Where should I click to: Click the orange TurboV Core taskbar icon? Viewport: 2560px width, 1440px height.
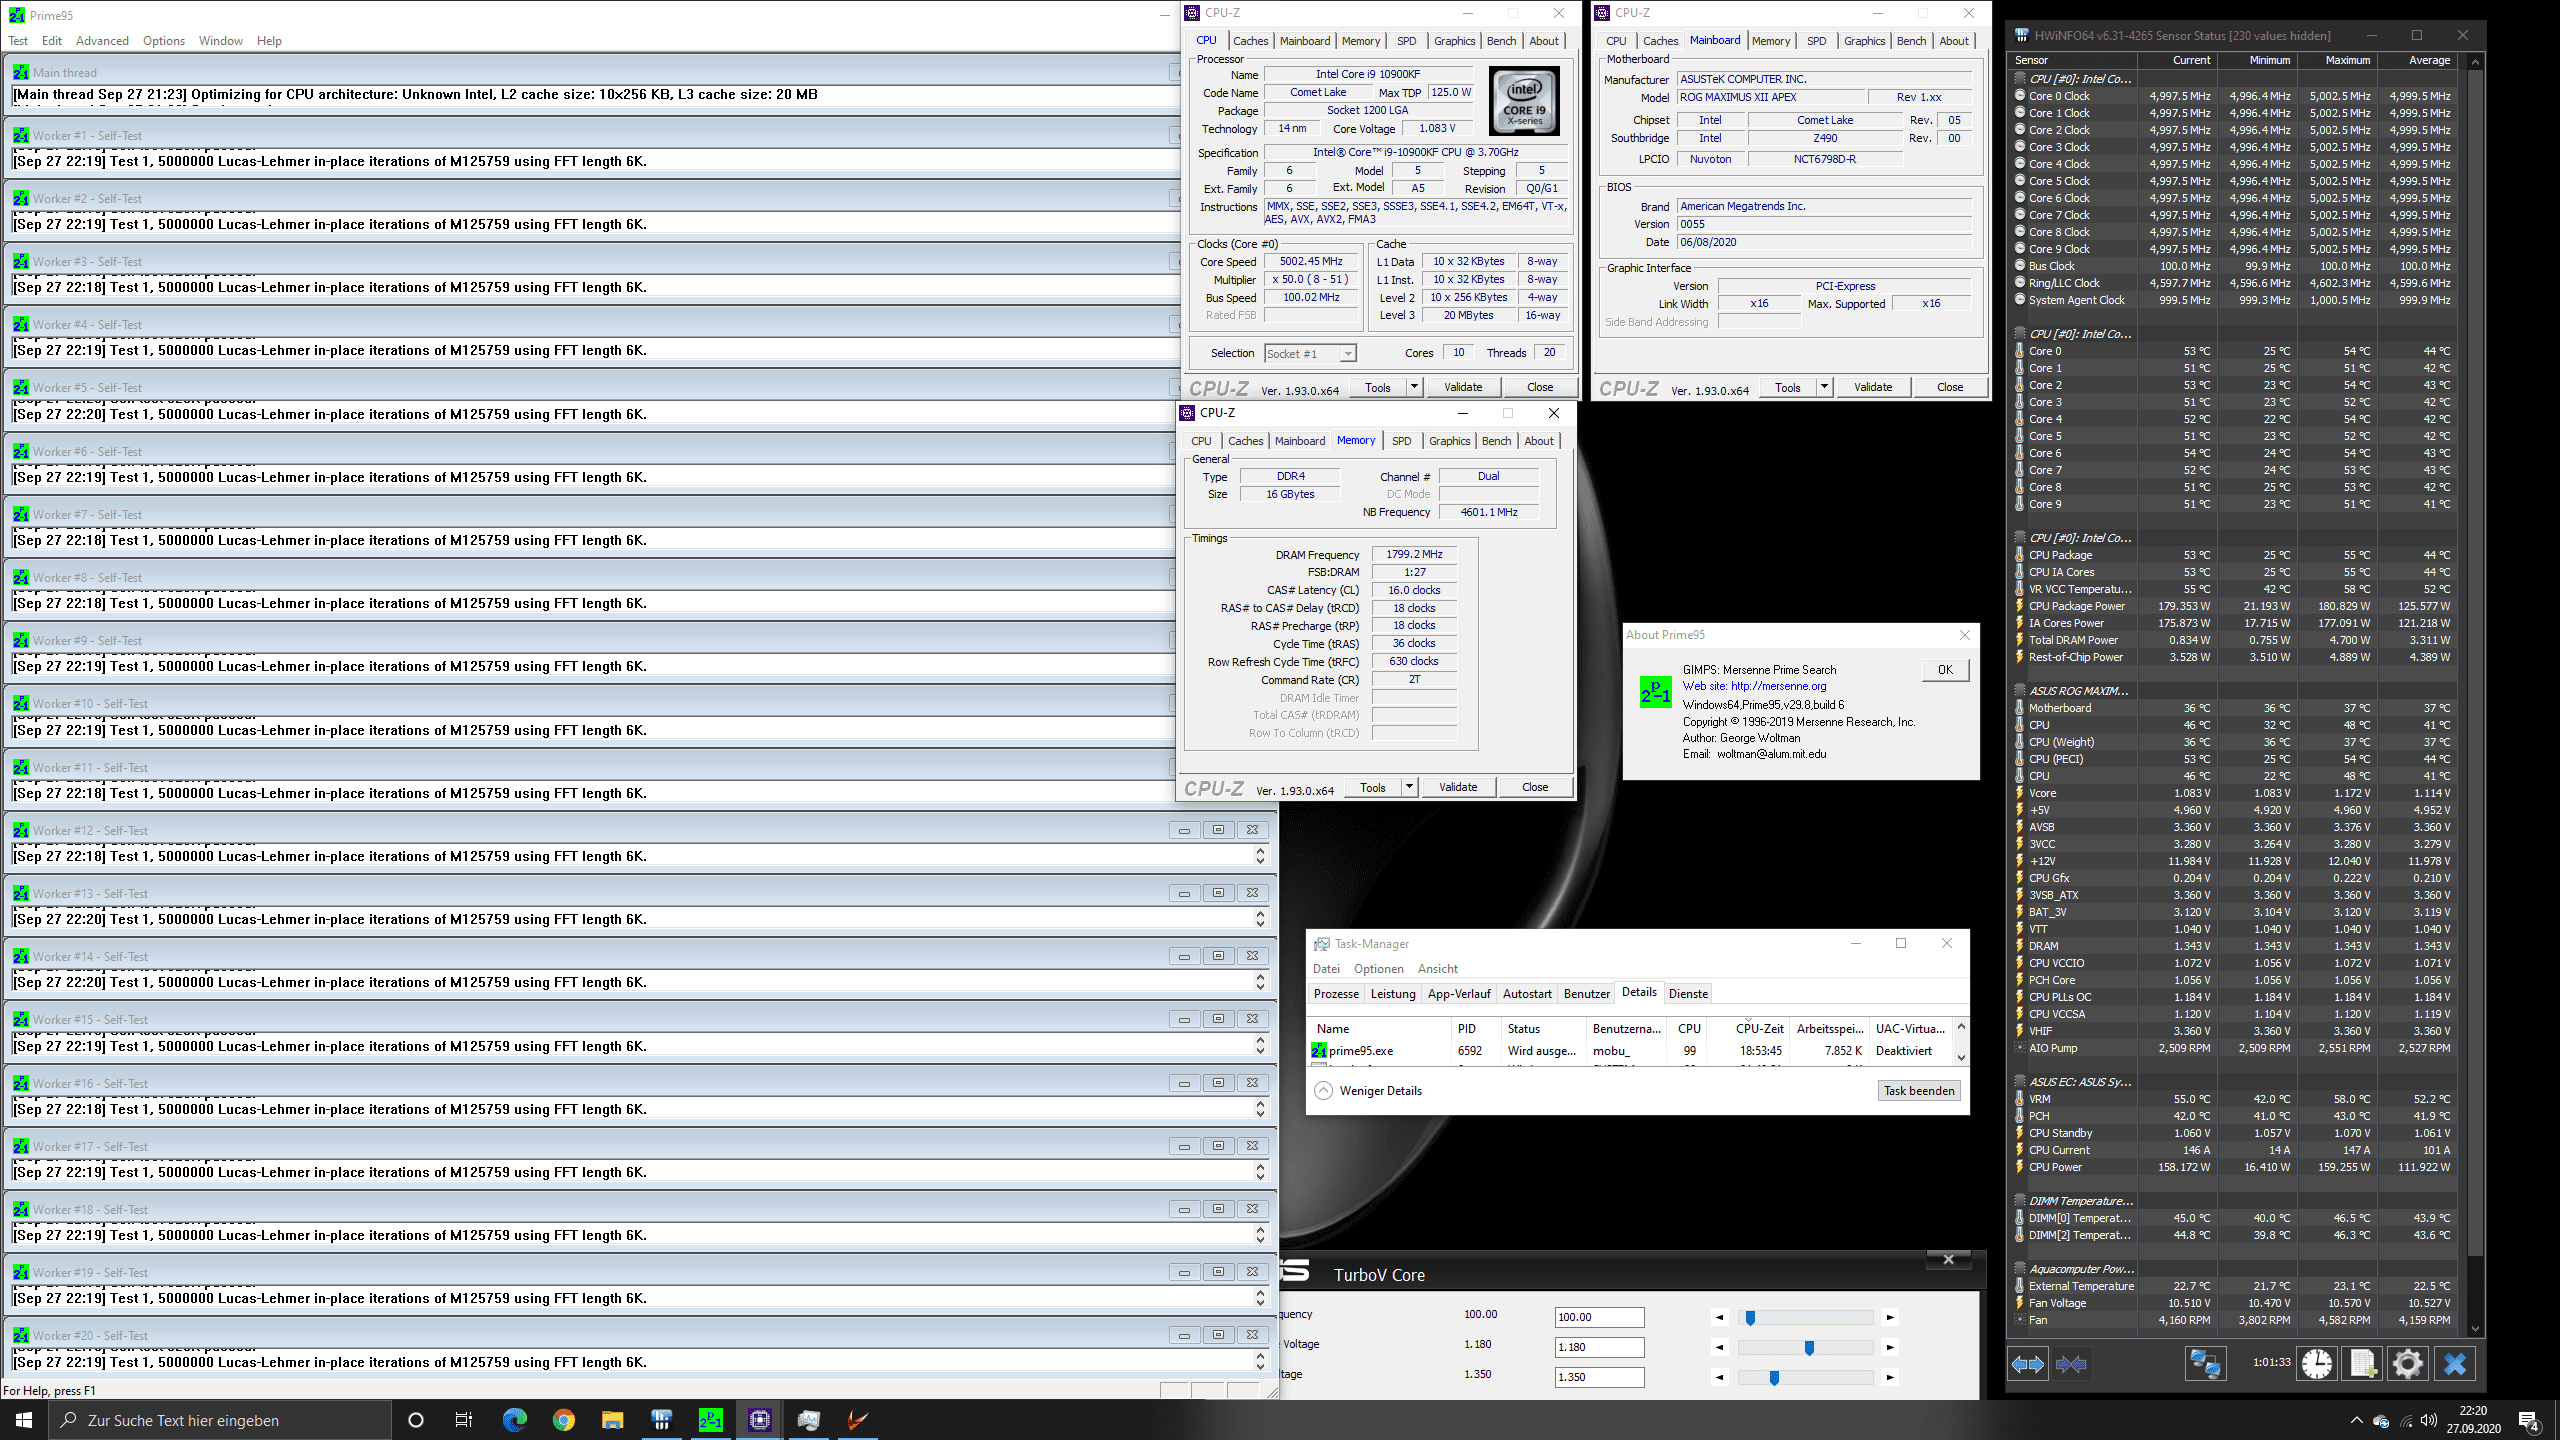coord(857,1420)
